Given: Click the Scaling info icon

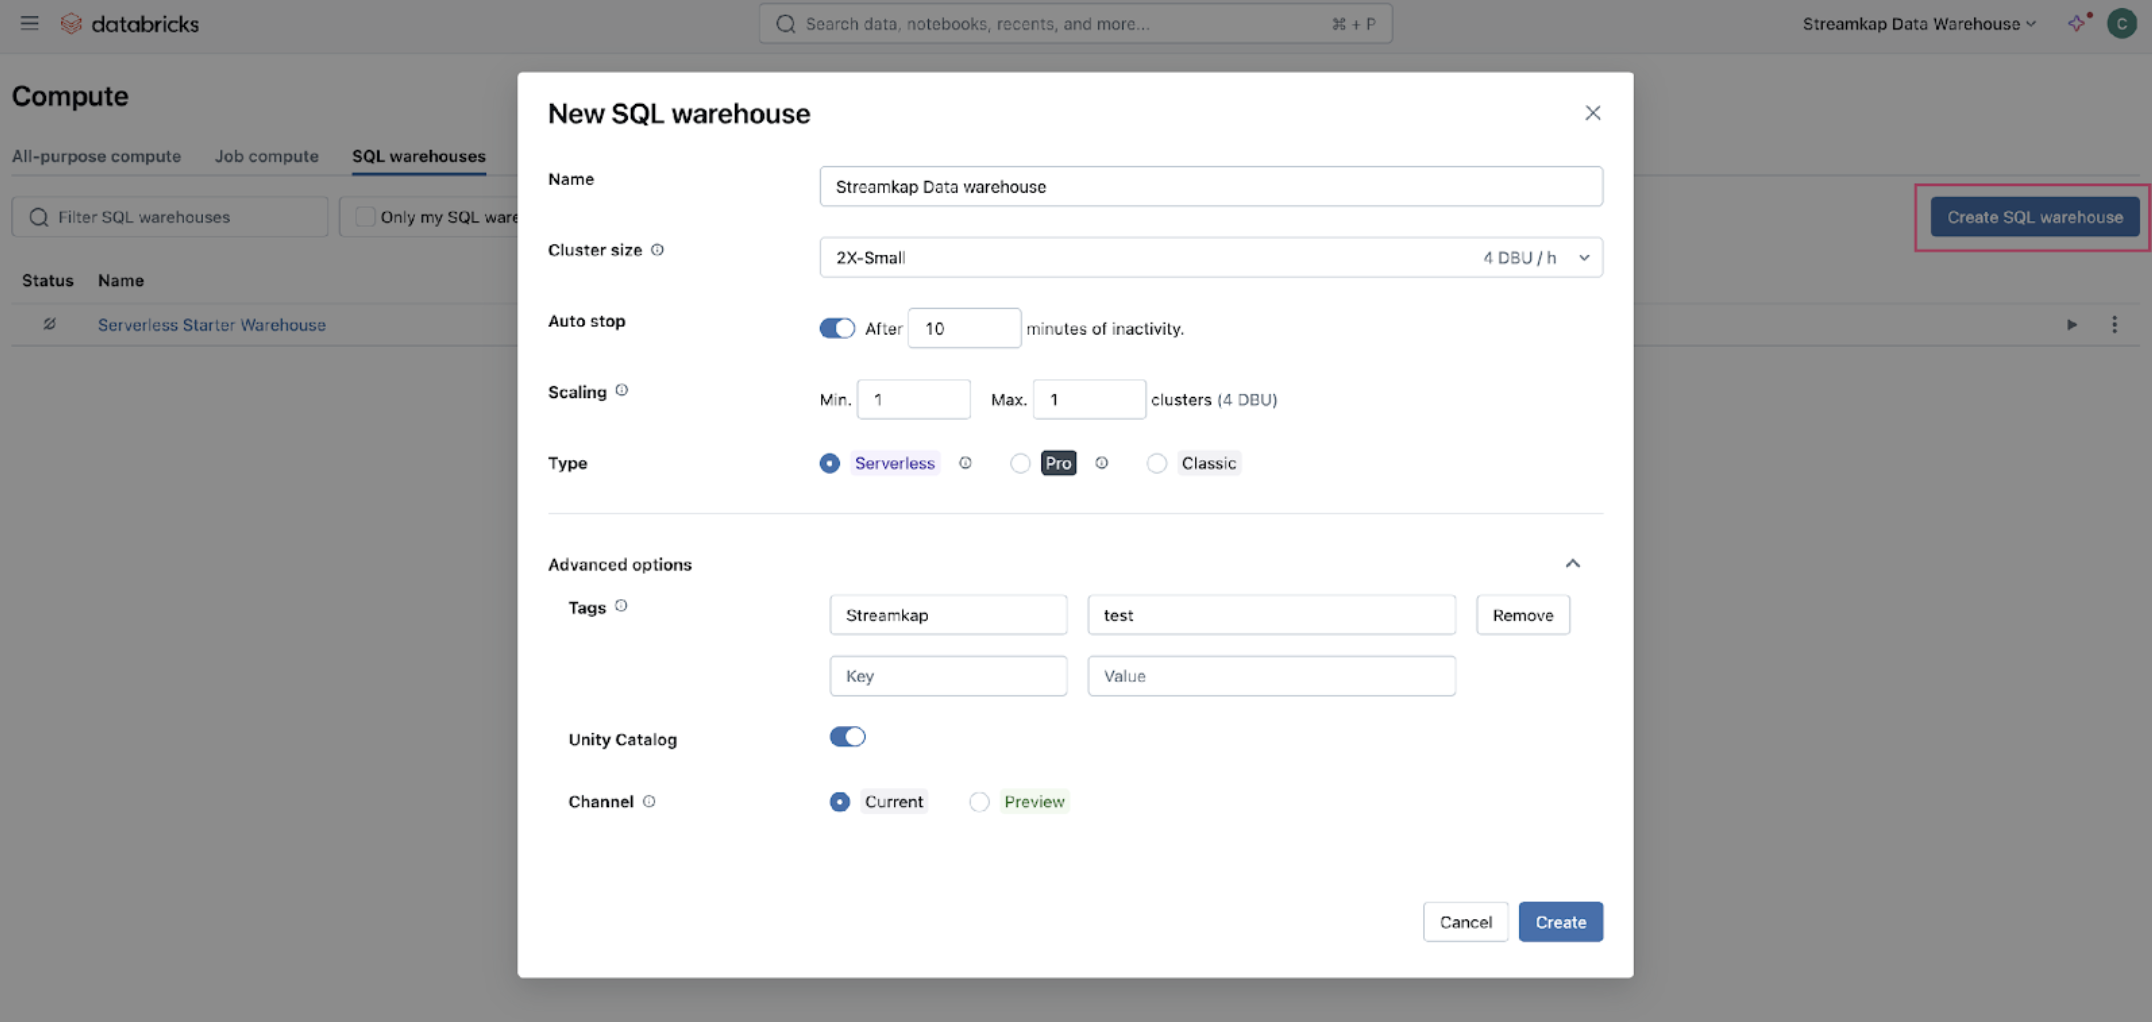Looking at the screenshot, I should tap(622, 391).
